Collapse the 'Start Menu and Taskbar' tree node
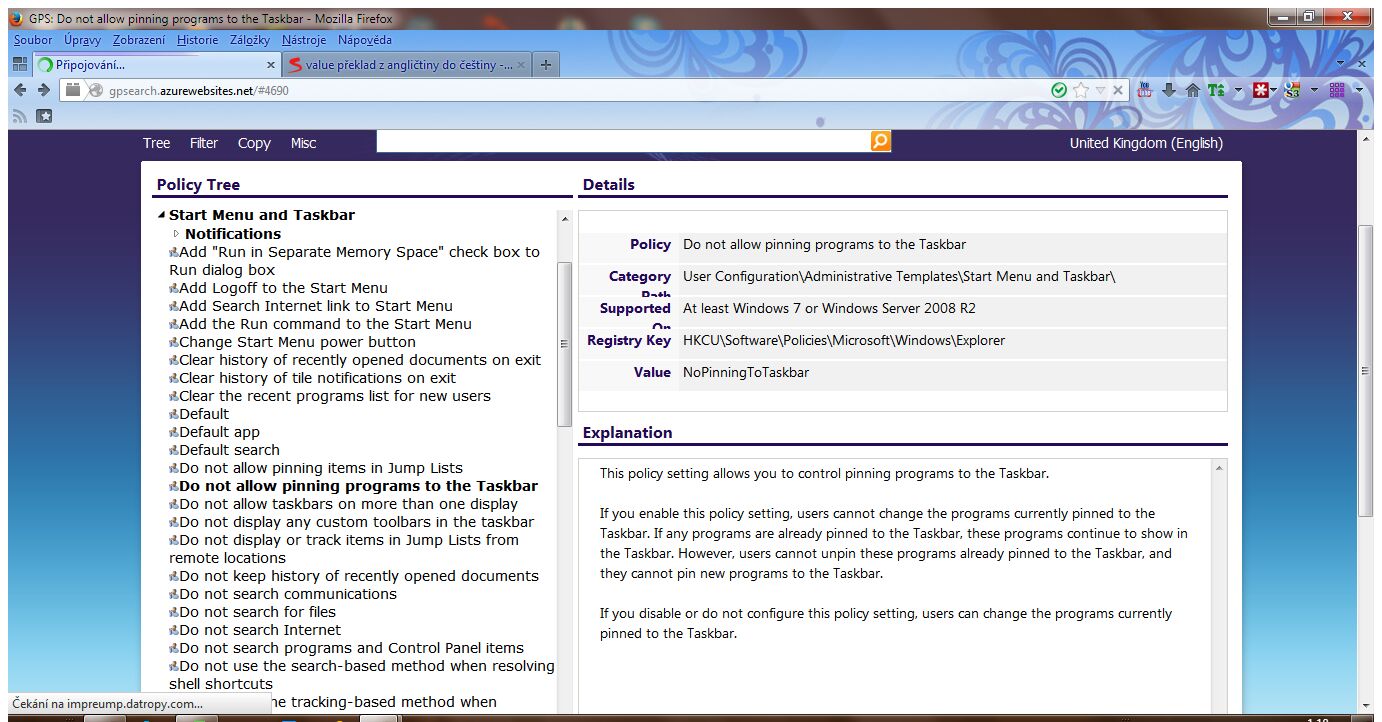 (x=162, y=215)
